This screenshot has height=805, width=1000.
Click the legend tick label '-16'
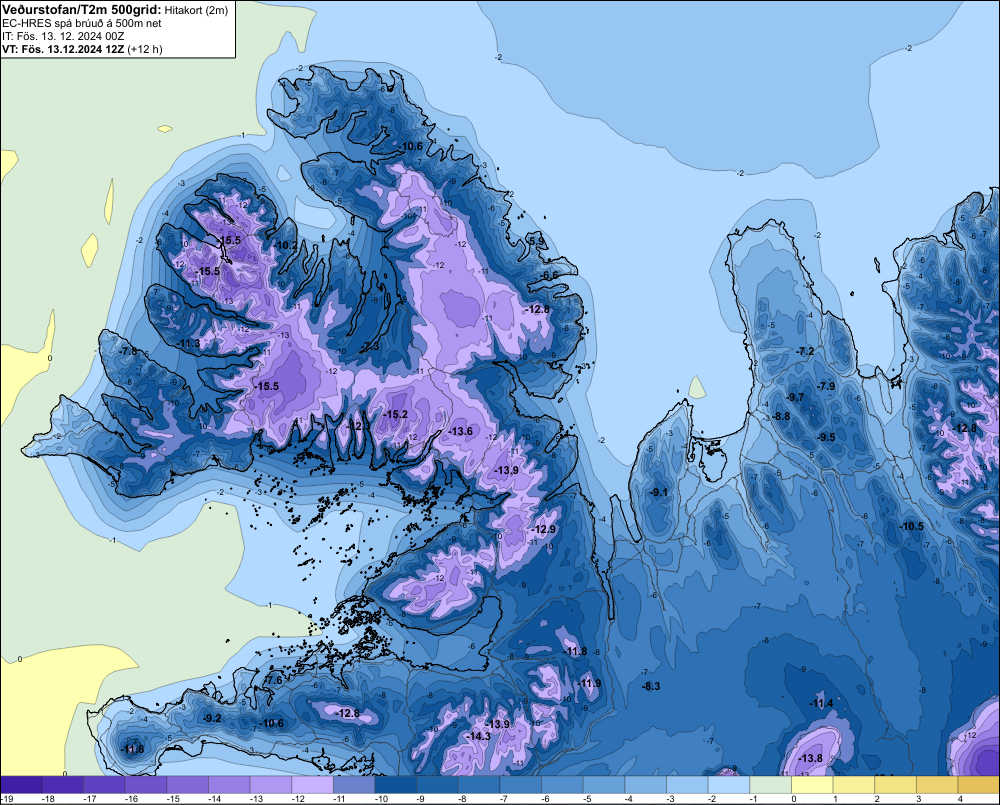(131, 799)
